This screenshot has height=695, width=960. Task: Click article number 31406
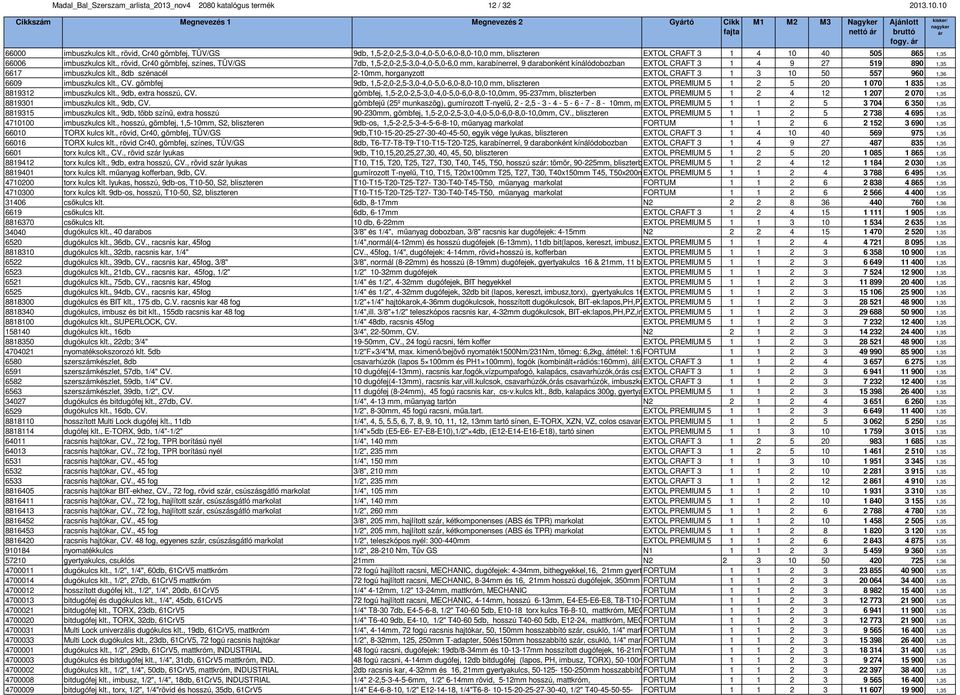[x=16, y=202]
